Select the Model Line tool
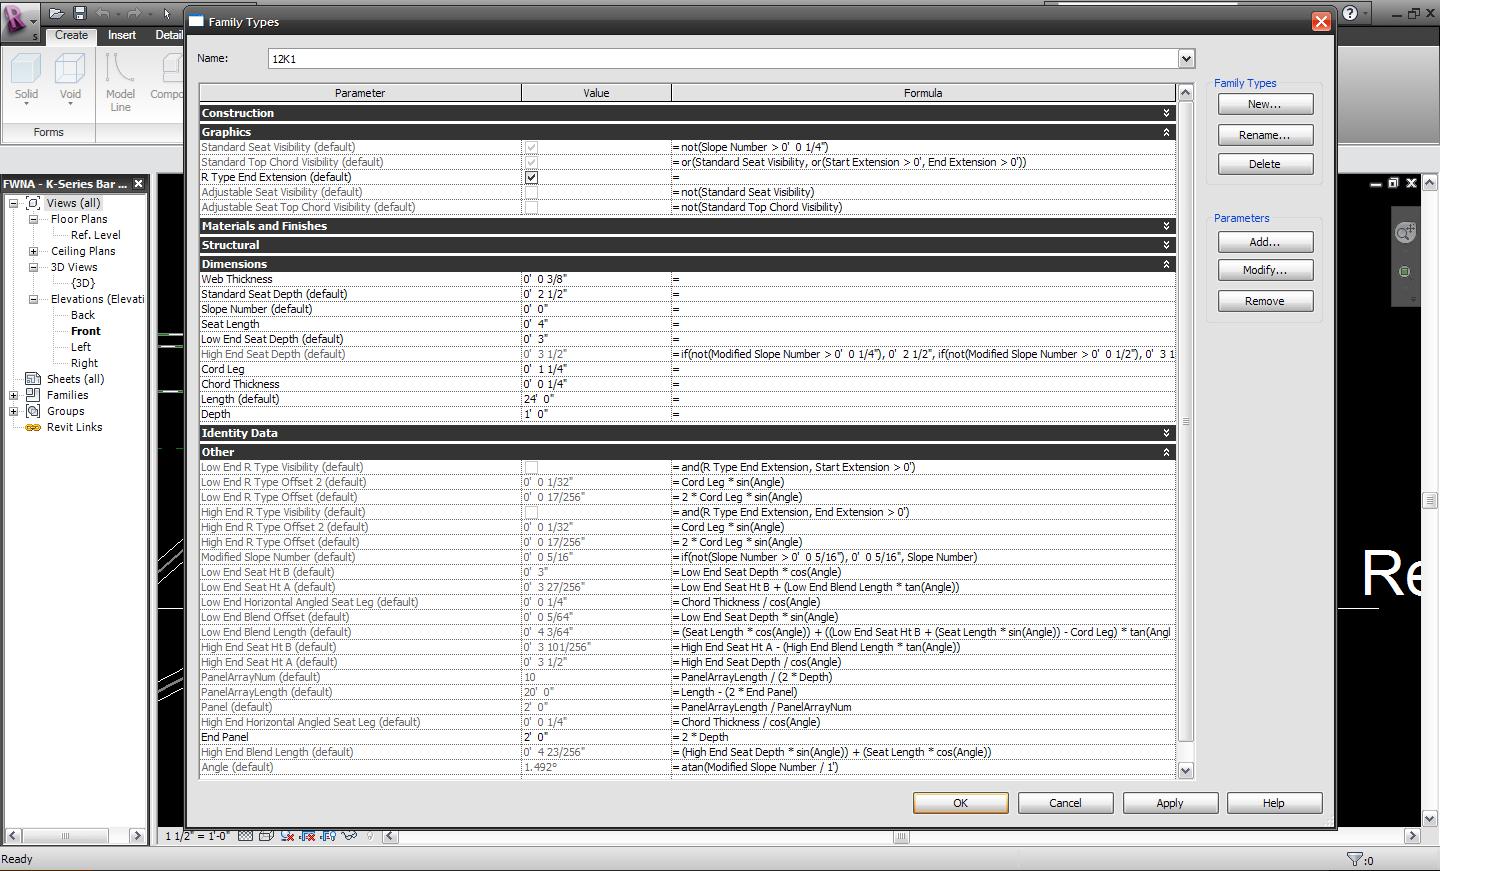This screenshot has height=871, width=1488. pyautogui.click(x=120, y=82)
